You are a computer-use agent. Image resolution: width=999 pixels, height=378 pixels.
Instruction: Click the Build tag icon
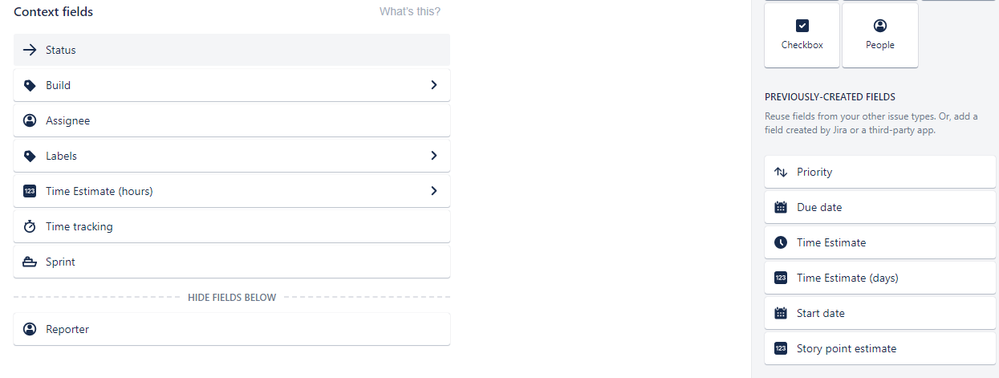(29, 85)
